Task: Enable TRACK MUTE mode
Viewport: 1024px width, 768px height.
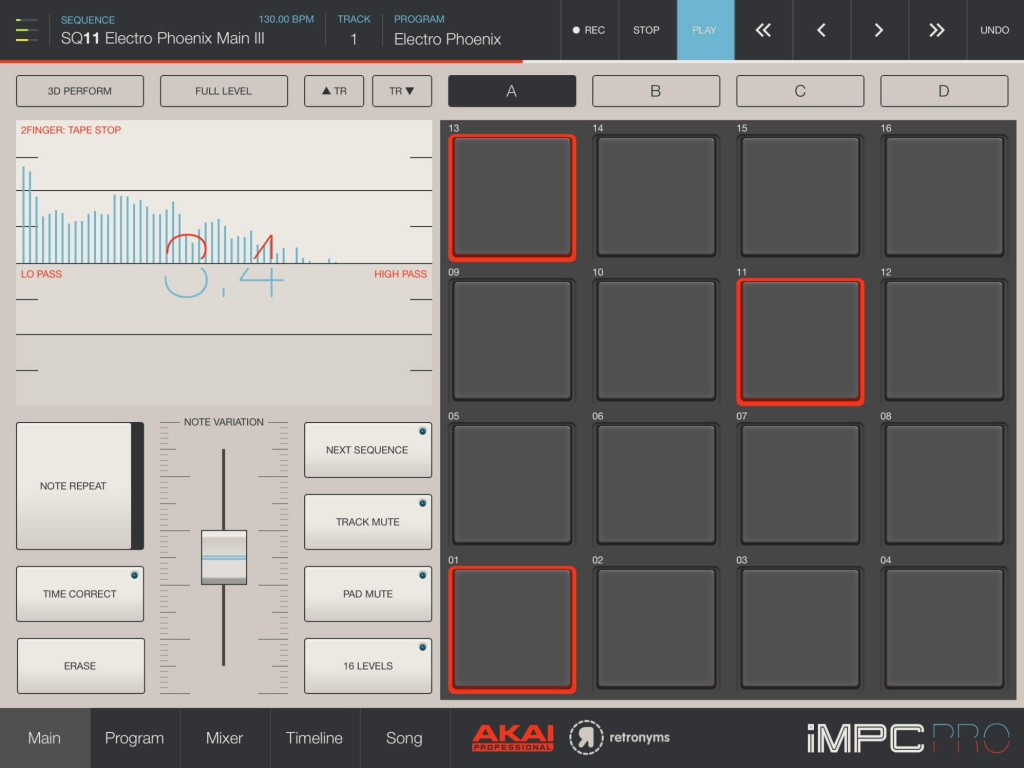Action: click(368, 521)
